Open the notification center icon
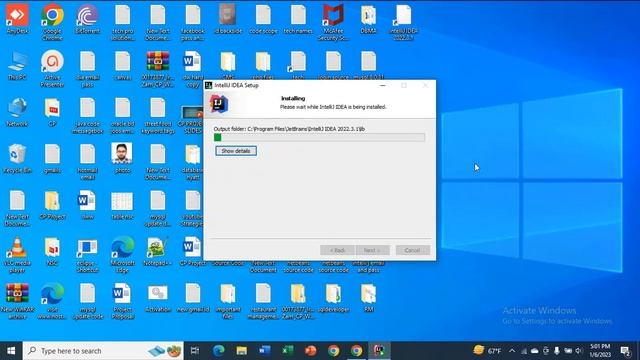The image size is (640, 360). 625,351
